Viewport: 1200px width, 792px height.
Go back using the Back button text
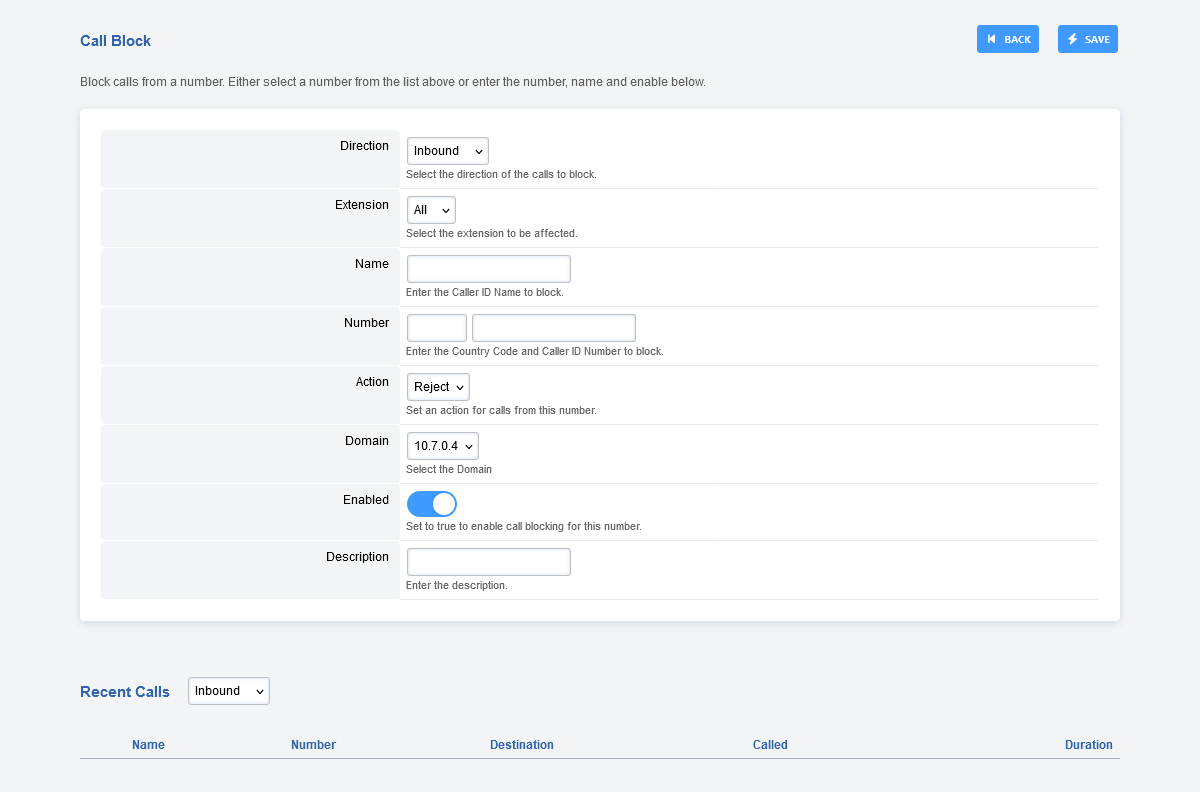pyautogui.click(x=1017, y=40)
